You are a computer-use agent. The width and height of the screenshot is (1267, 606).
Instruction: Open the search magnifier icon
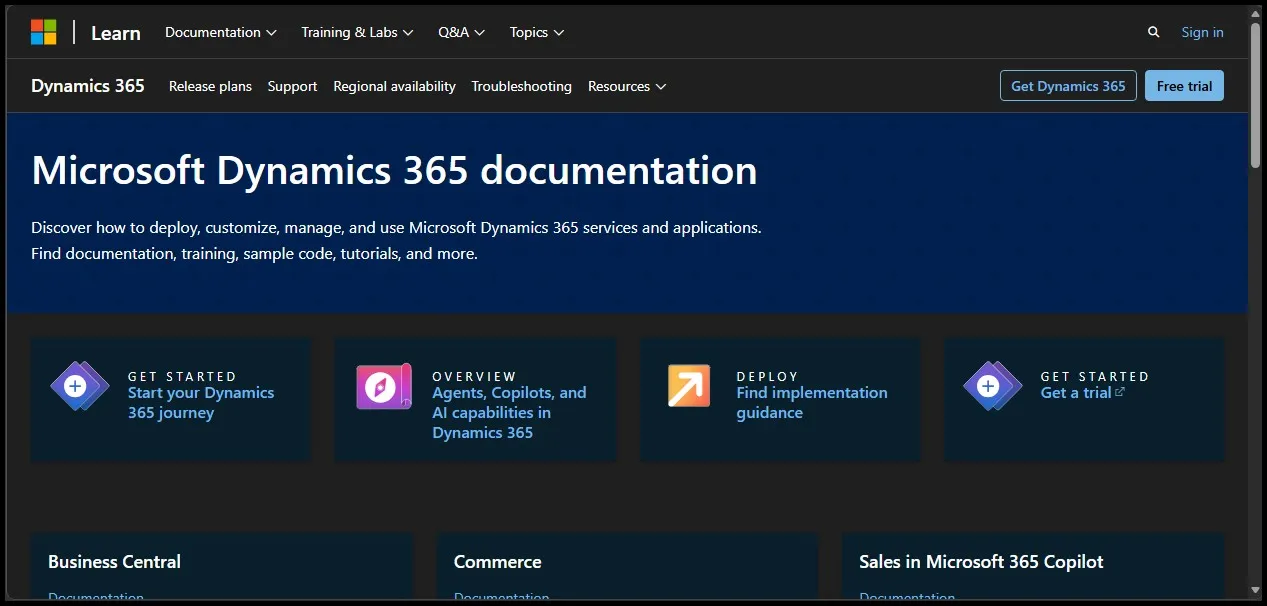(1153, 32)
